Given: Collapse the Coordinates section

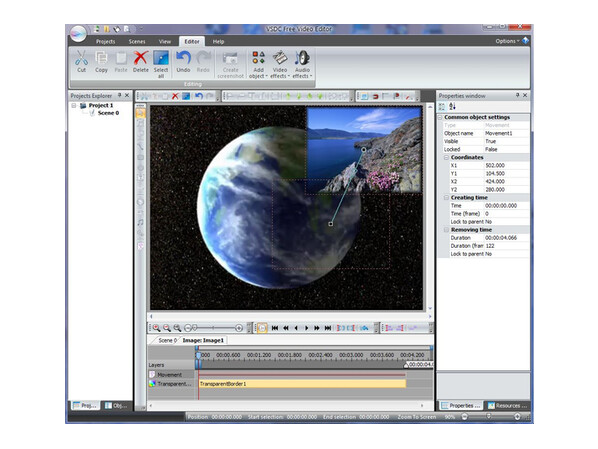Looking at the screenshot, I should pos(446,158).
